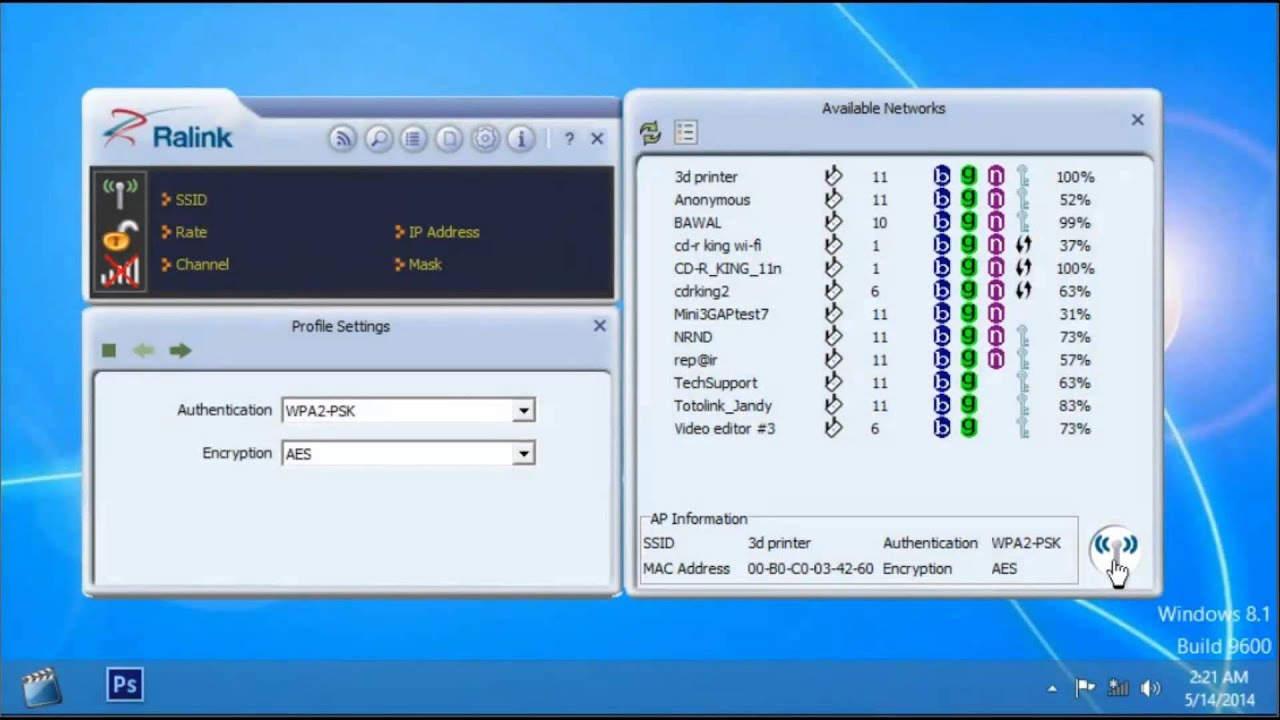Click the WPA2-PSK Authentication combo box
This screenshot has width=1280, height=720.
[408, 411]
